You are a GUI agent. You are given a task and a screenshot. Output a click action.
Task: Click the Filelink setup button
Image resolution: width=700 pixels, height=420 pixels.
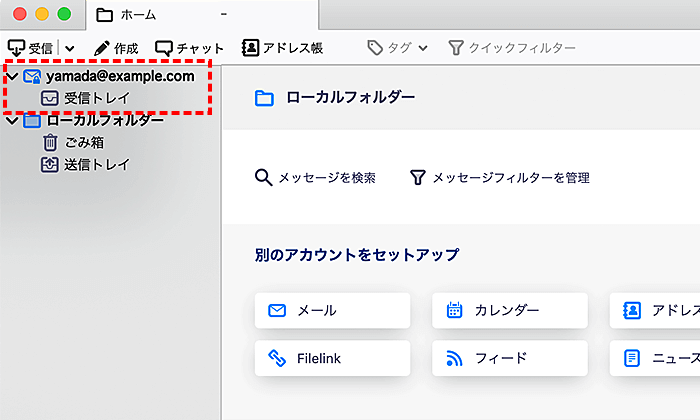(332, 358)
